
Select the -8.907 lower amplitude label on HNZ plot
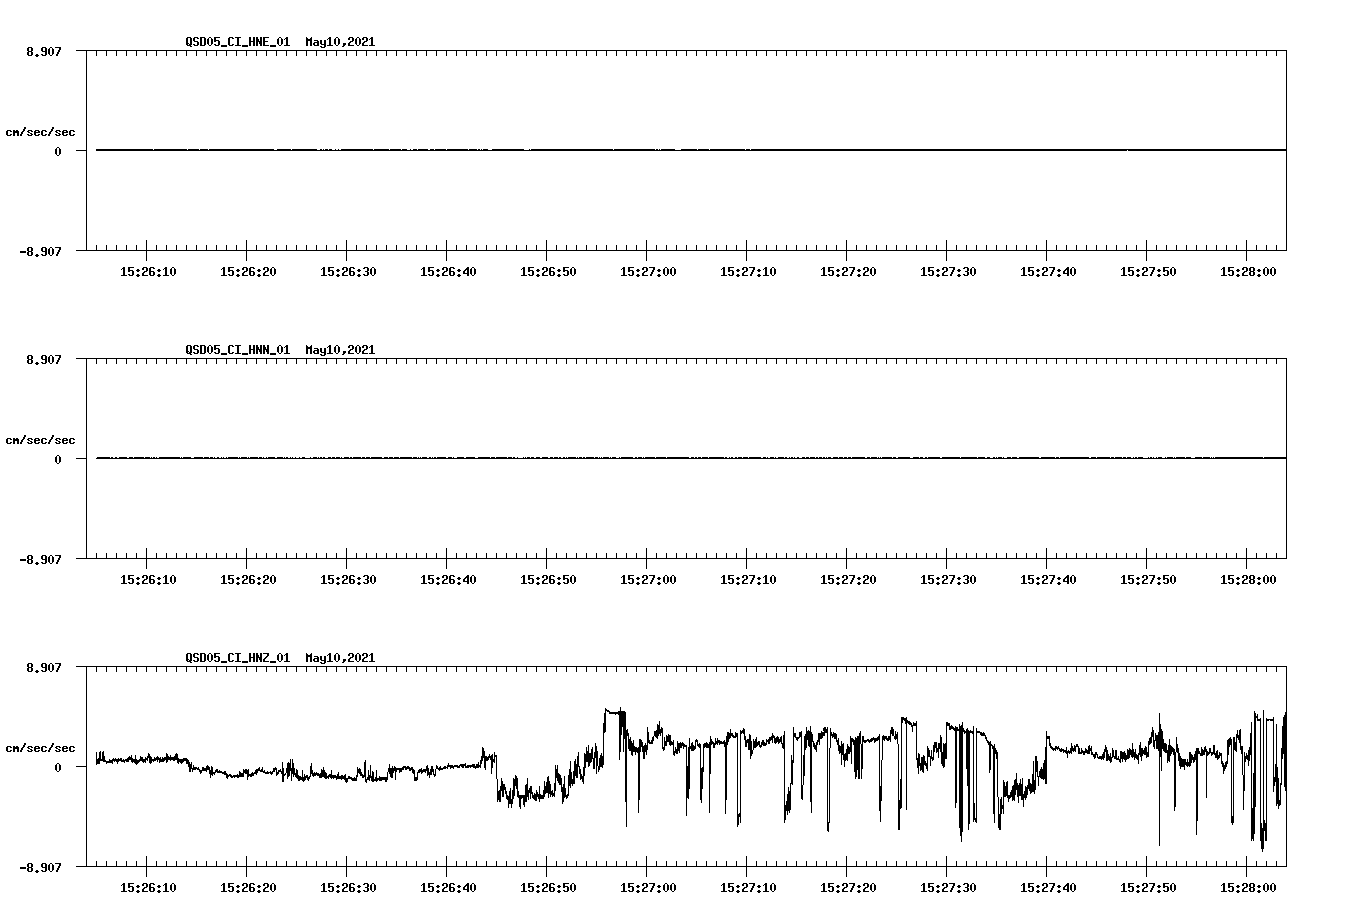[42, 869]
